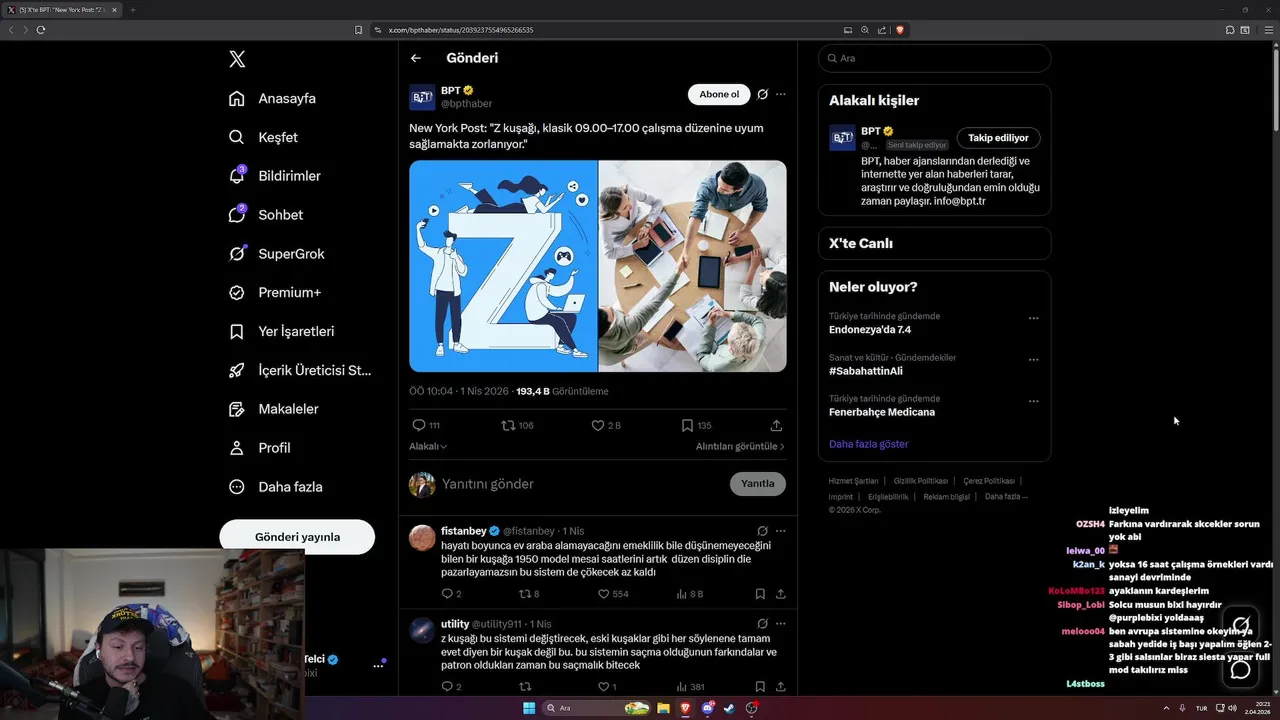Click Grok icon on BPT post
1280x720 pixels.
coord(762,94)
